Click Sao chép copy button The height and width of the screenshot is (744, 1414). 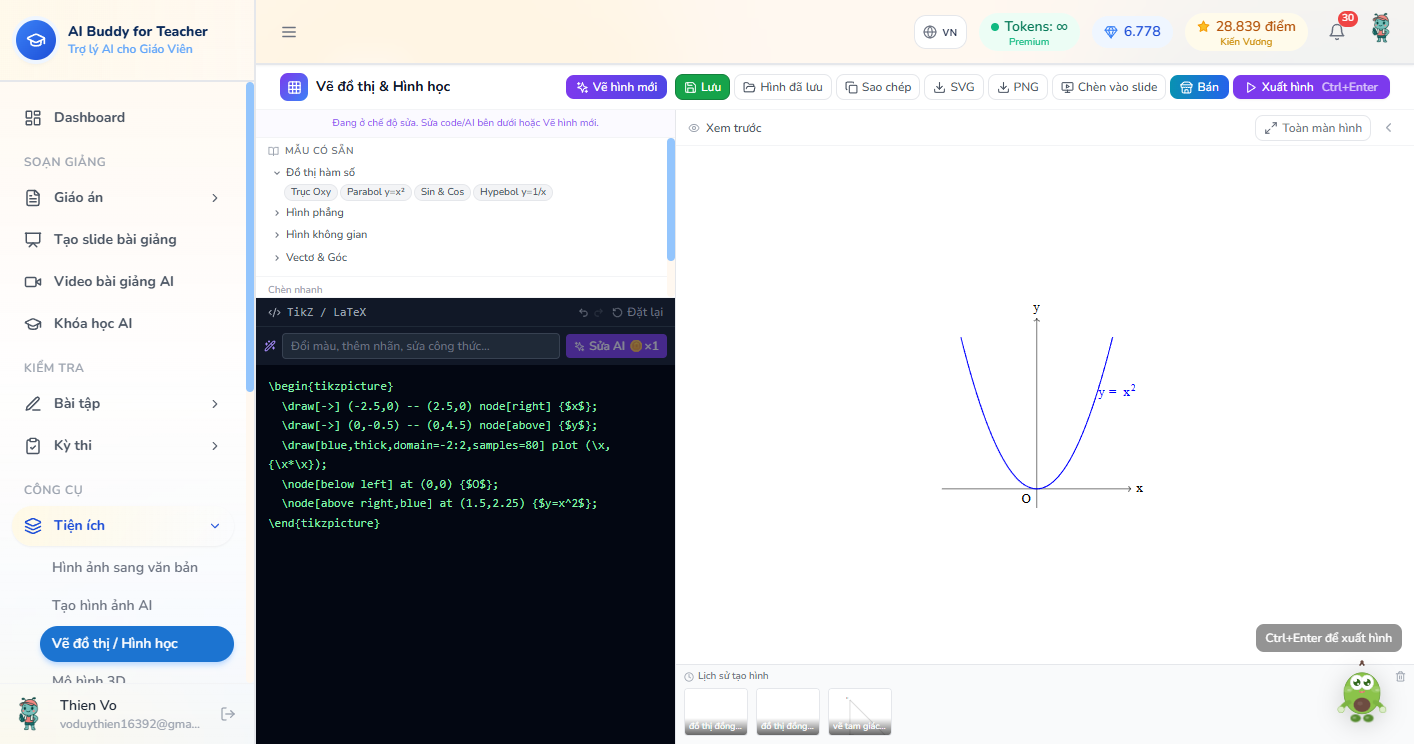click(878, 87)
